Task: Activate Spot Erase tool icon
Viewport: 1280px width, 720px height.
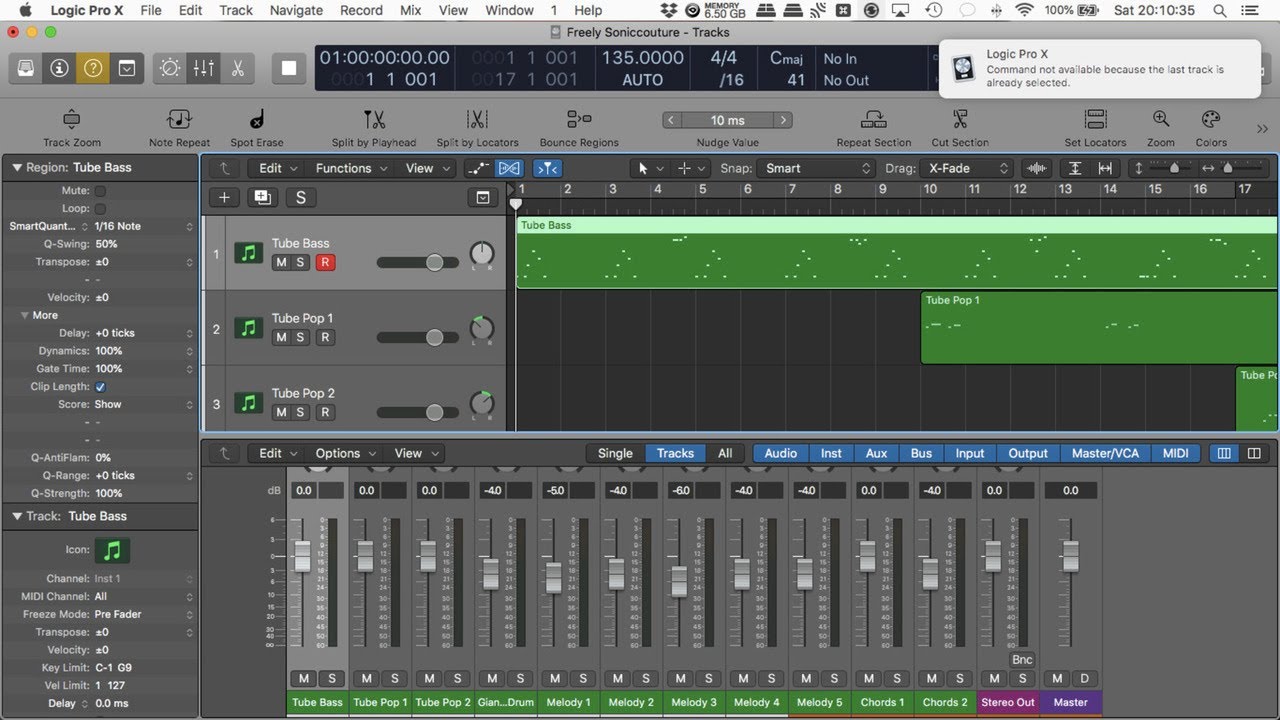Action: coord(257,120)
